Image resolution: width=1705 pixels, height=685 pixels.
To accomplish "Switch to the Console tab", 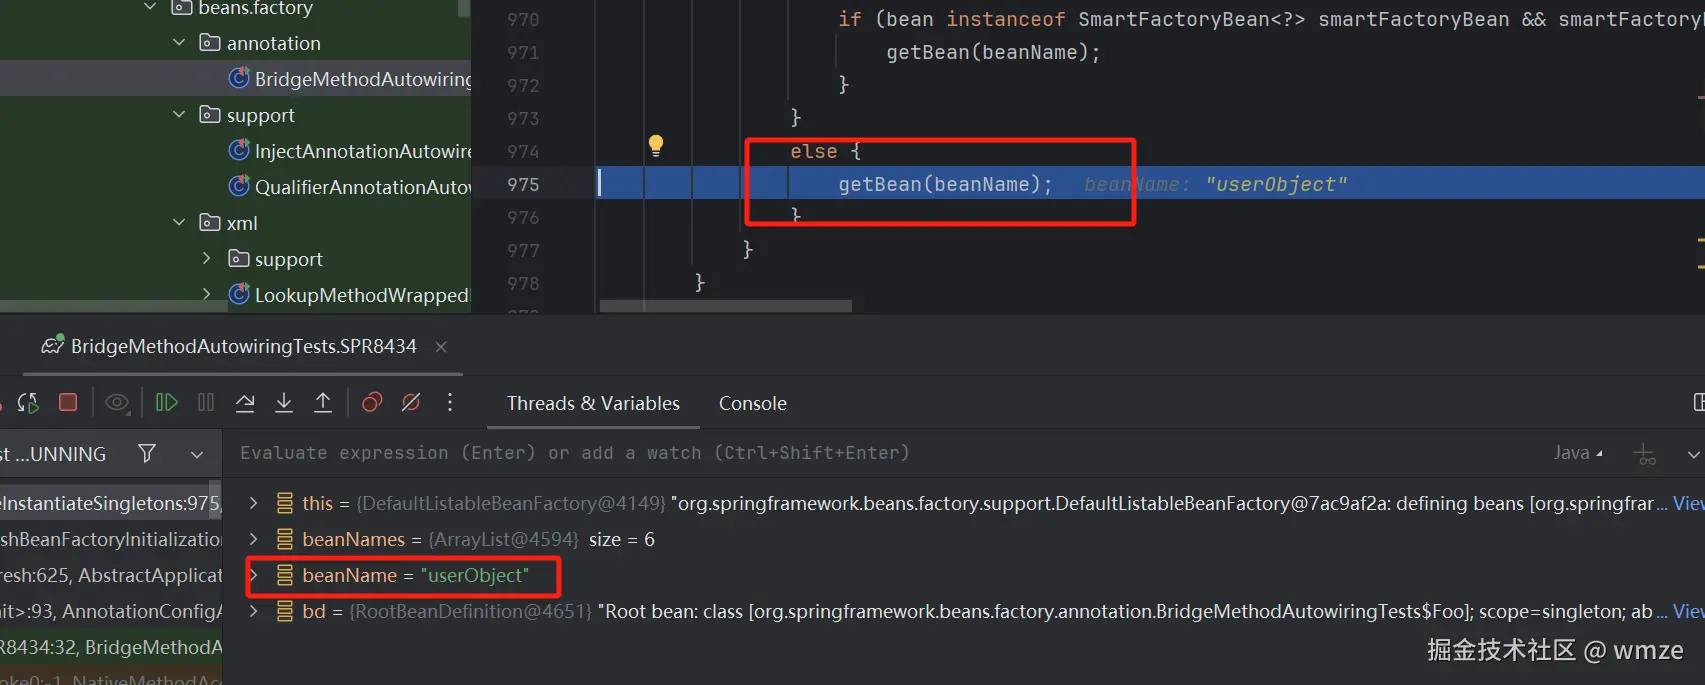I will tap(753, 403).
